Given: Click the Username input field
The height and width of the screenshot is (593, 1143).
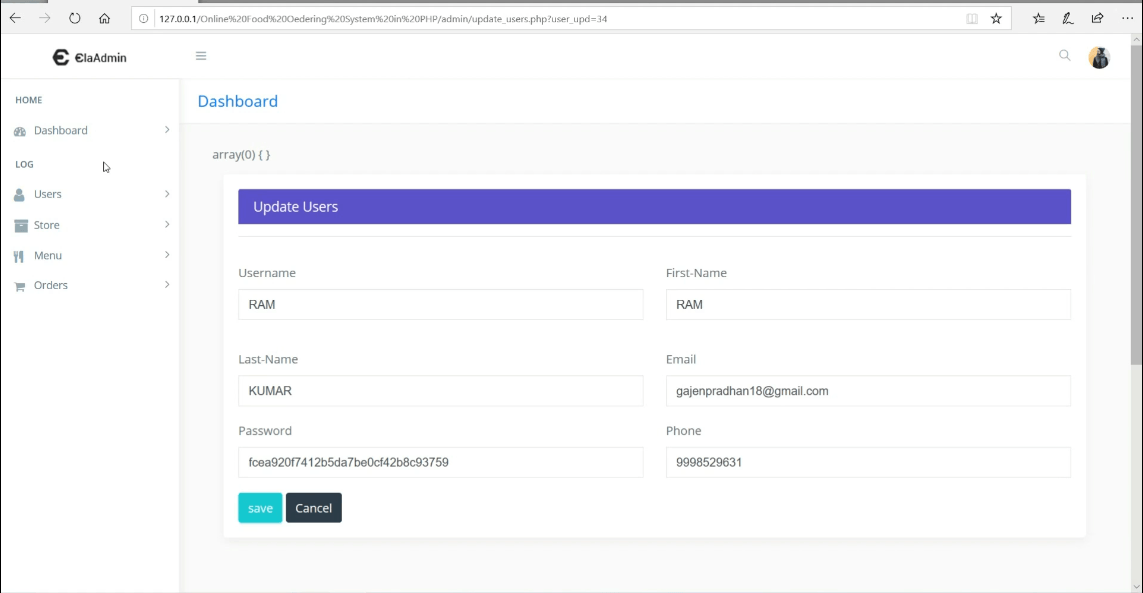Looking at the screenshot, I should [440, 305].
